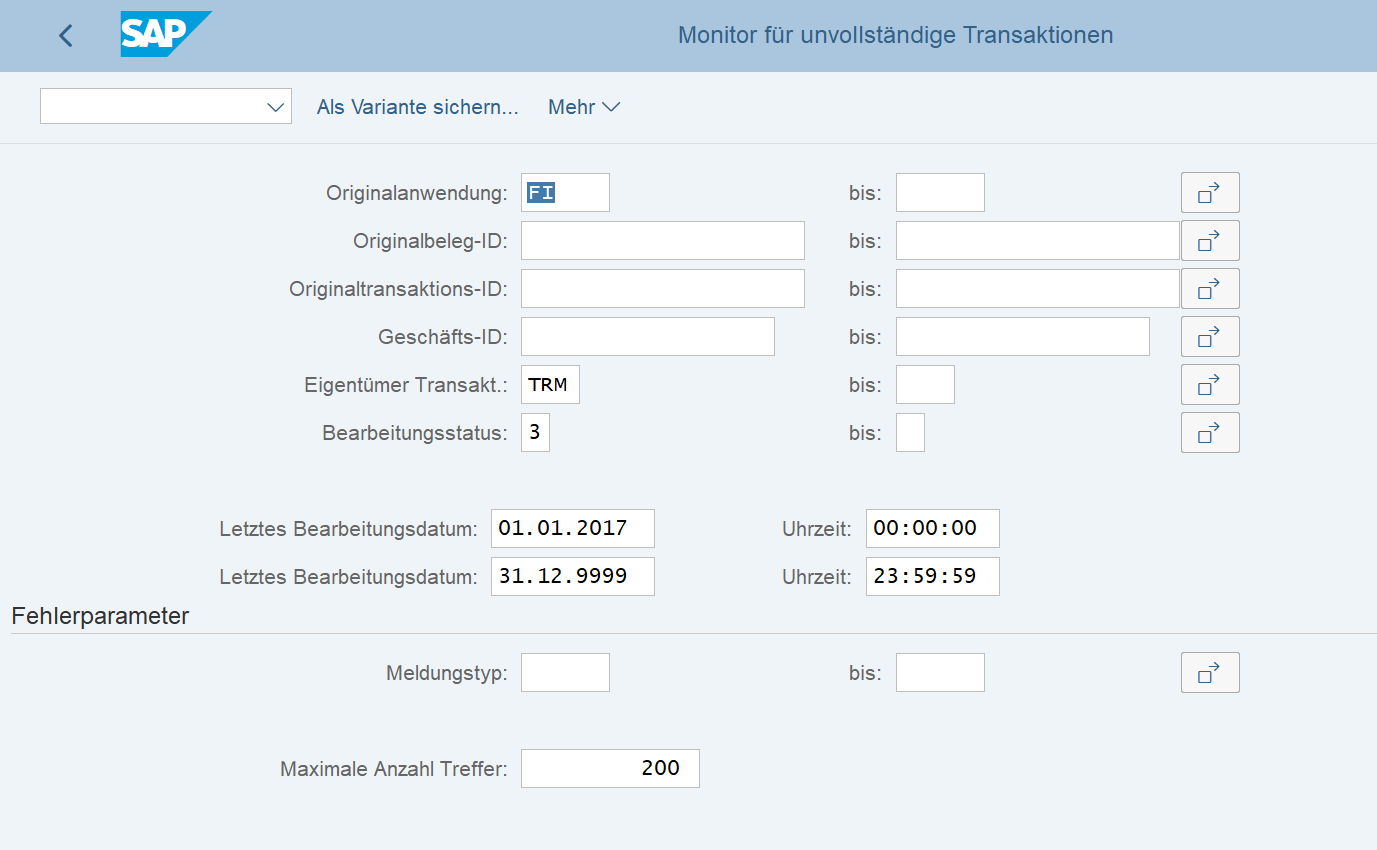The image size is (1377, 850).
Task: Open multiple selection for Bearbeitungsstatus
Action: pyautogui.click(x=1209, y=433)
